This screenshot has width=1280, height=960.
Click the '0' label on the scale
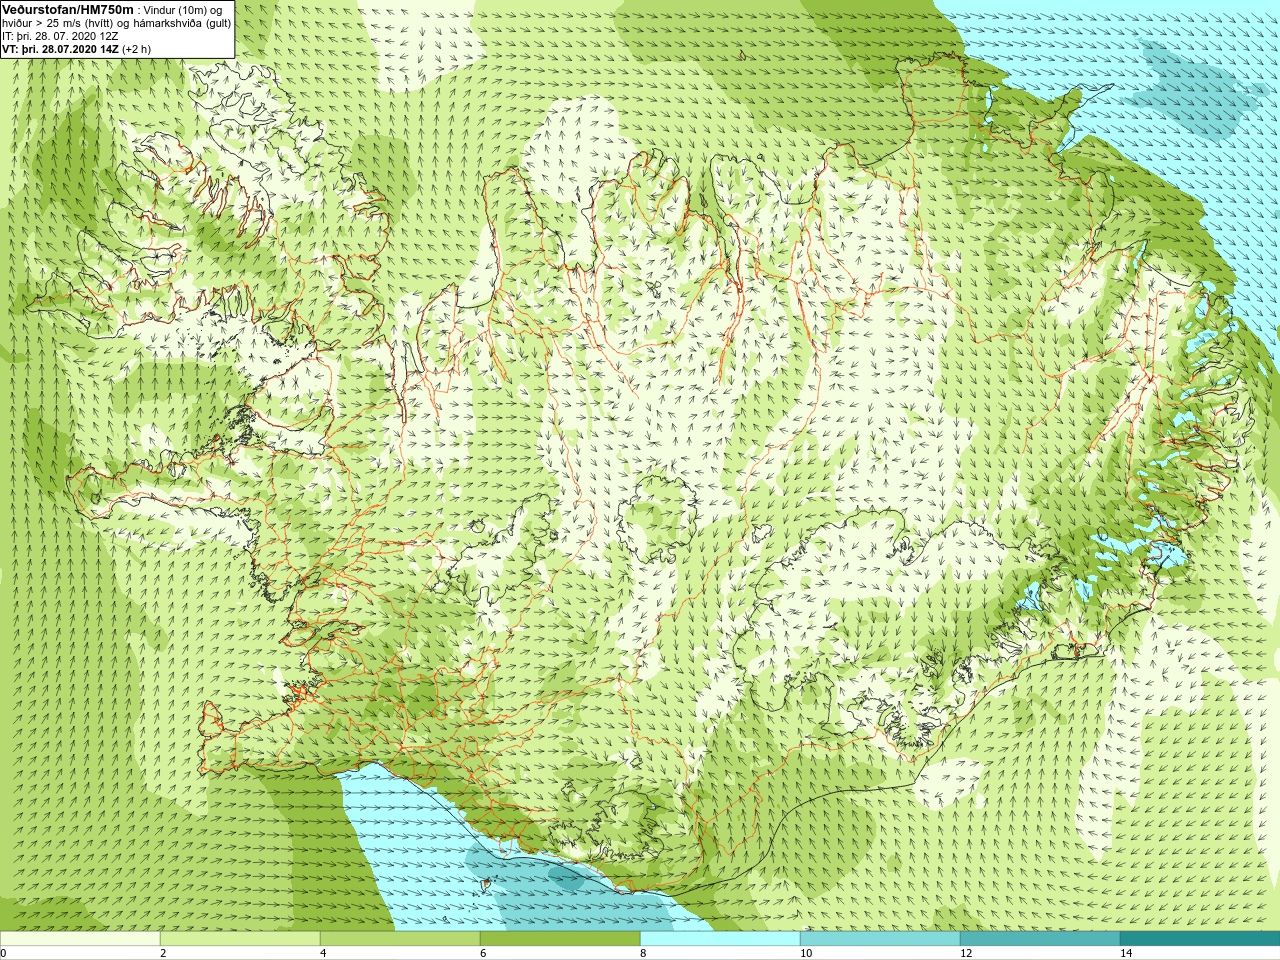3,953
